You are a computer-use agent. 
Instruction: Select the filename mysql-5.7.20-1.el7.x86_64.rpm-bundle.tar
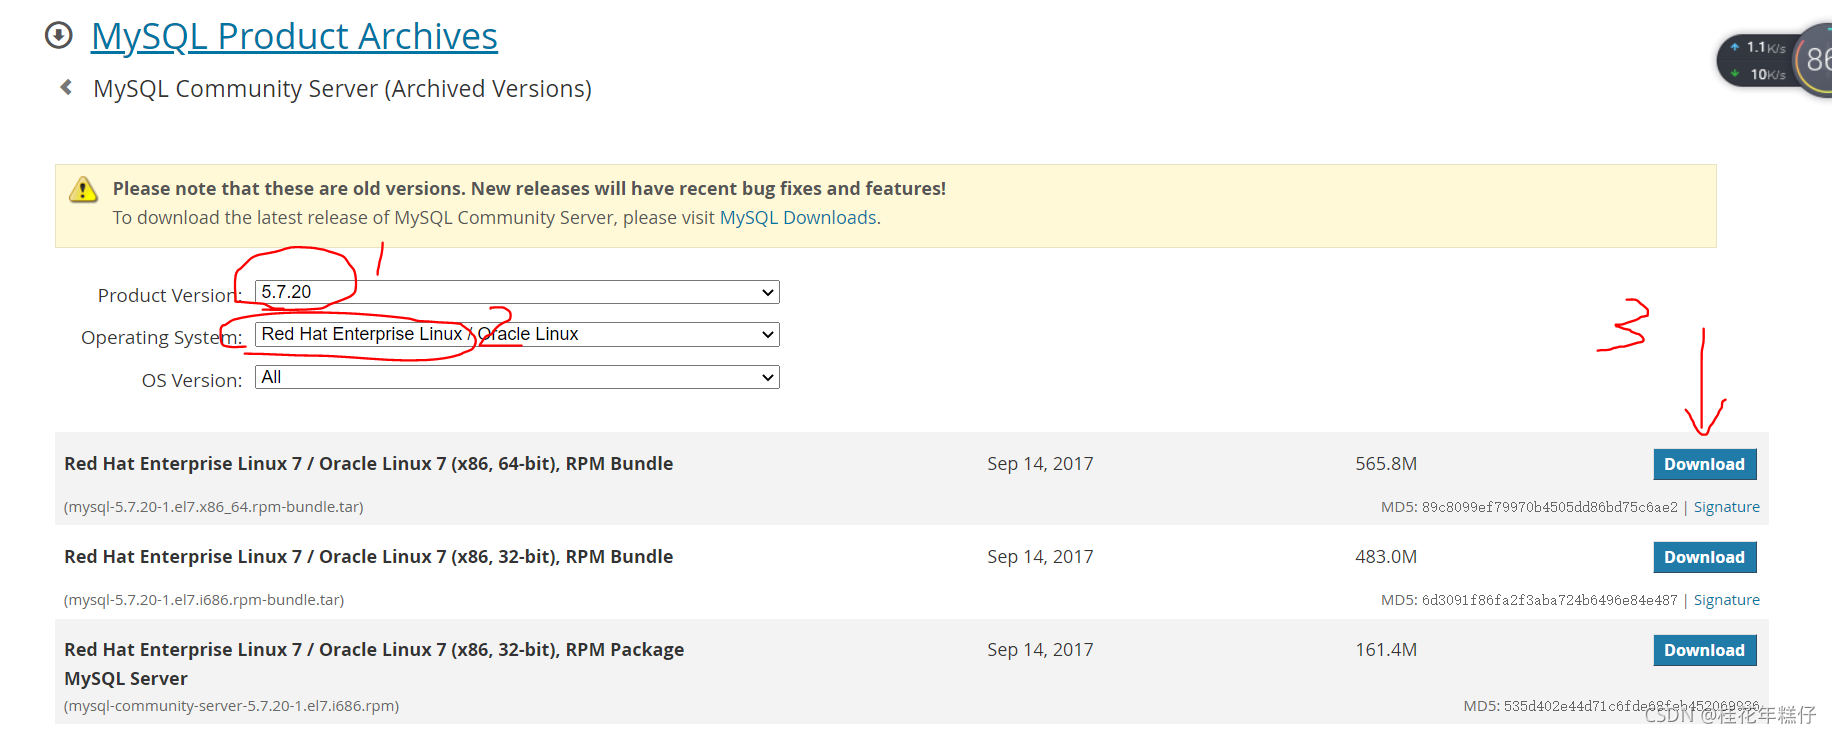(213, 507)
